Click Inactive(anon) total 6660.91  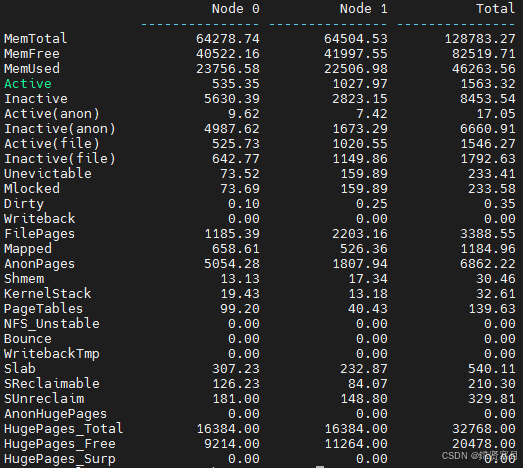click(488, 129)
